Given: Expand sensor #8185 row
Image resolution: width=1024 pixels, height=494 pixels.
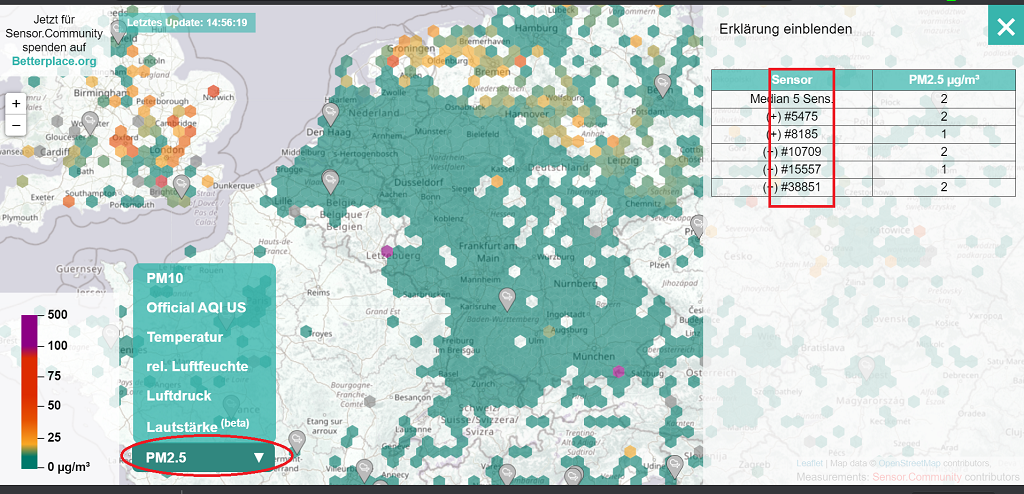Looking at the screenshot, I should click(791, 134).
